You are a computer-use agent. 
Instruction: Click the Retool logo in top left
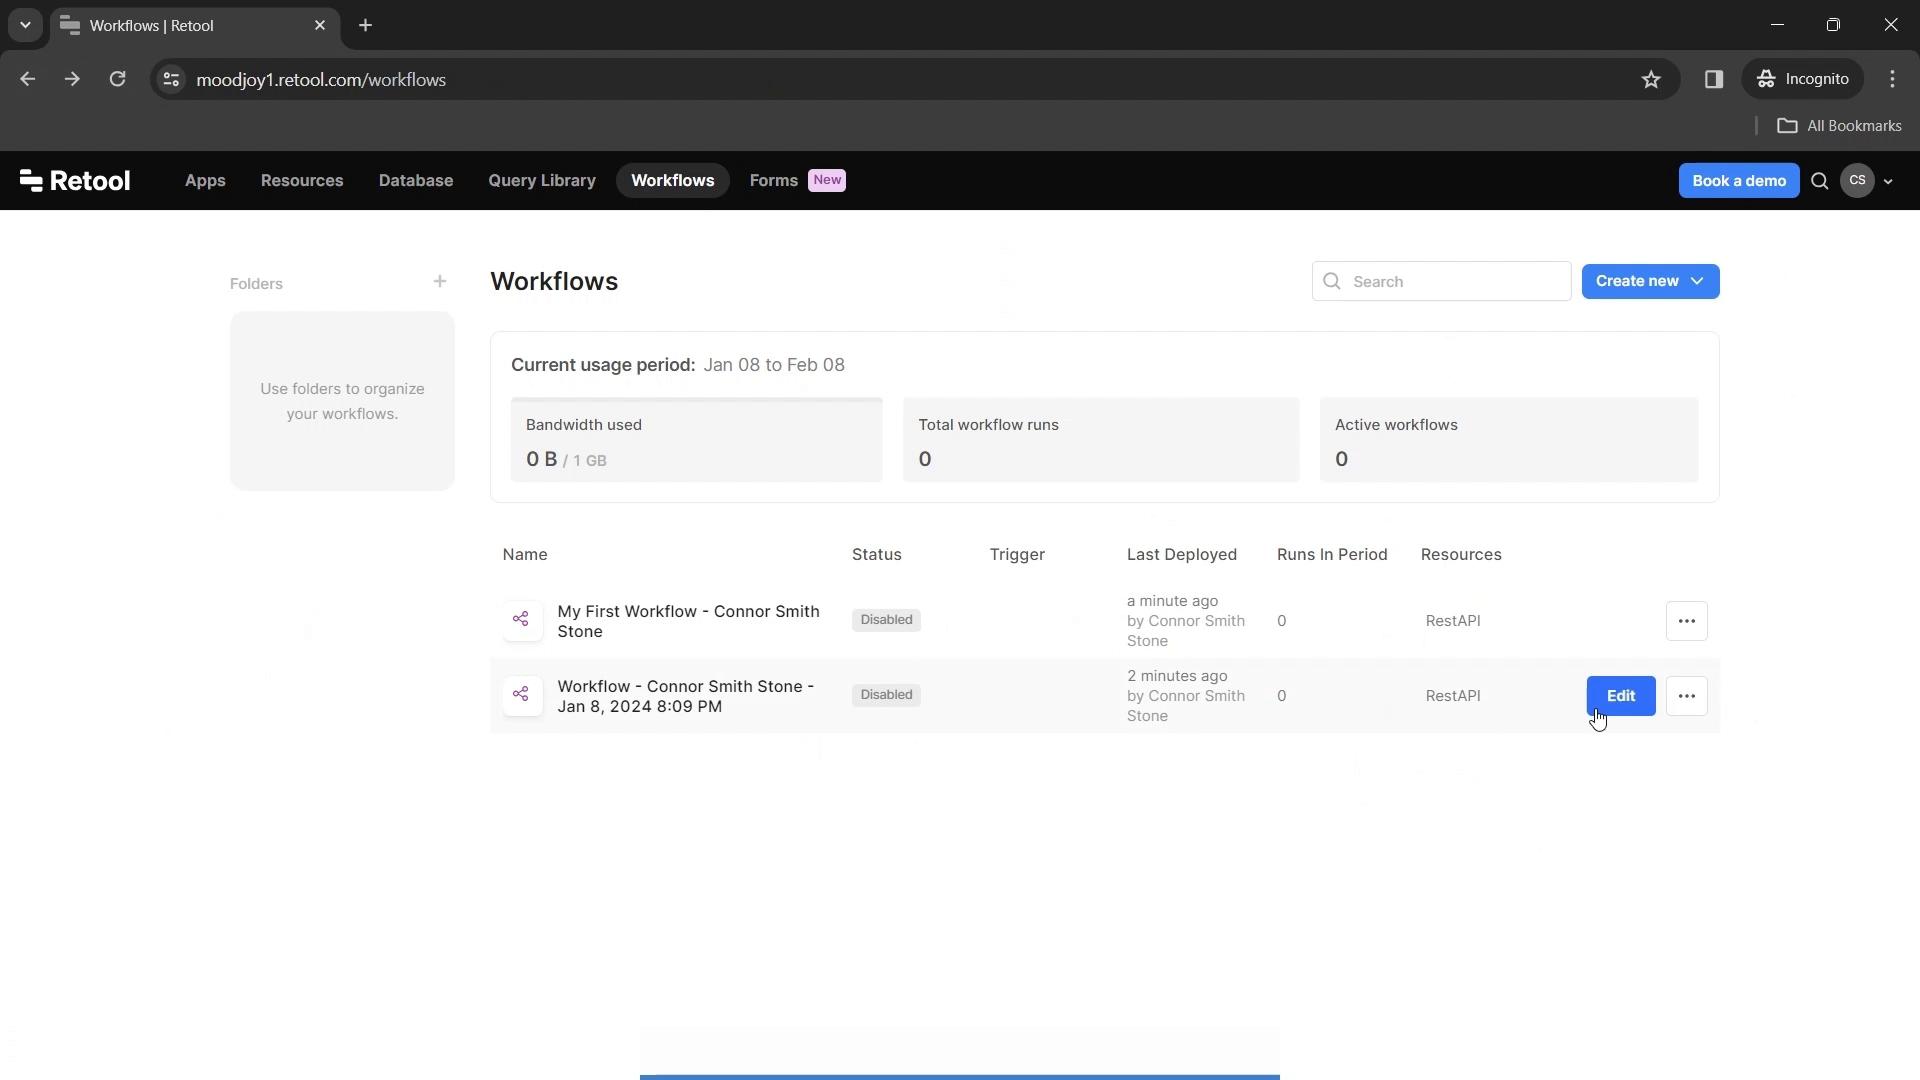(74, 179)
